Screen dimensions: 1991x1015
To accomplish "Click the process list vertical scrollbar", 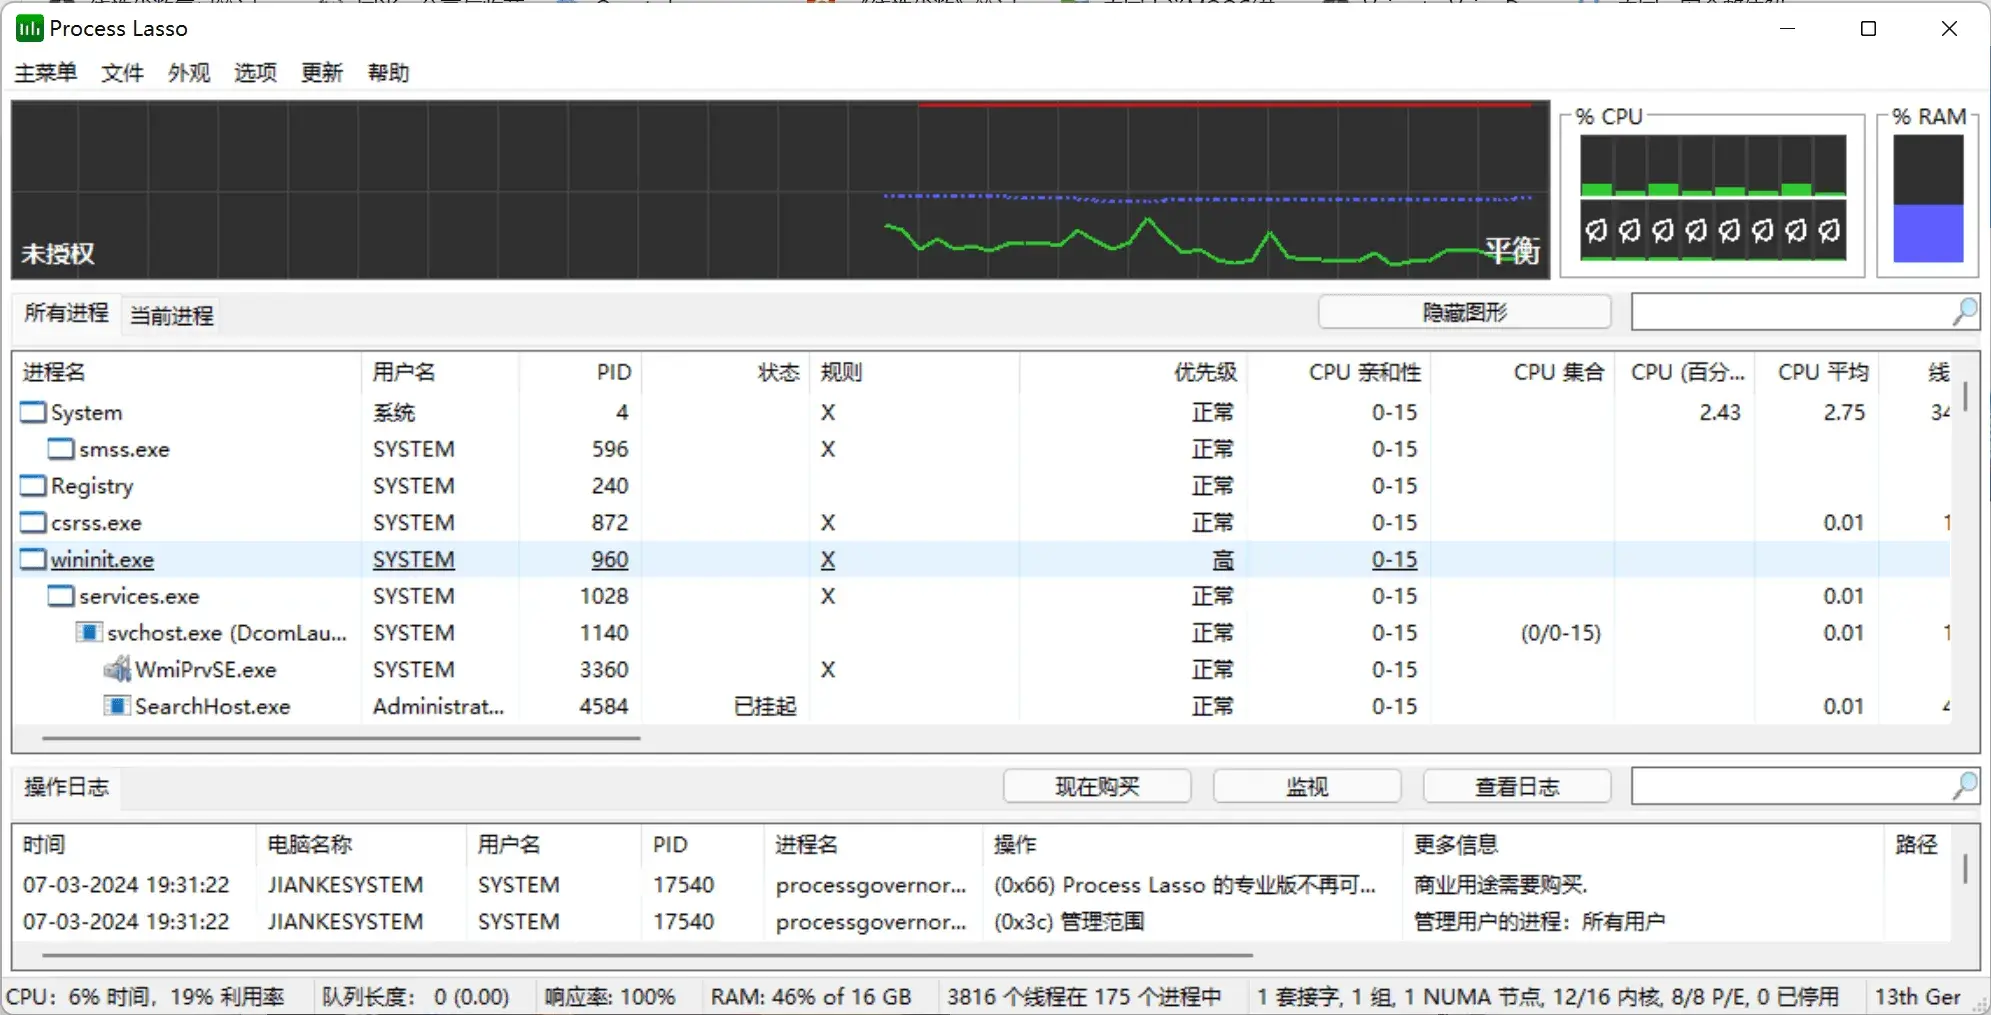I will coord(1966,396).
